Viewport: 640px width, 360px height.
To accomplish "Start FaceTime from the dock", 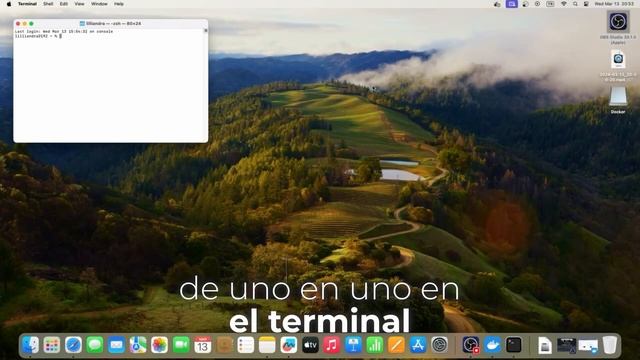I will coord(181,345).
